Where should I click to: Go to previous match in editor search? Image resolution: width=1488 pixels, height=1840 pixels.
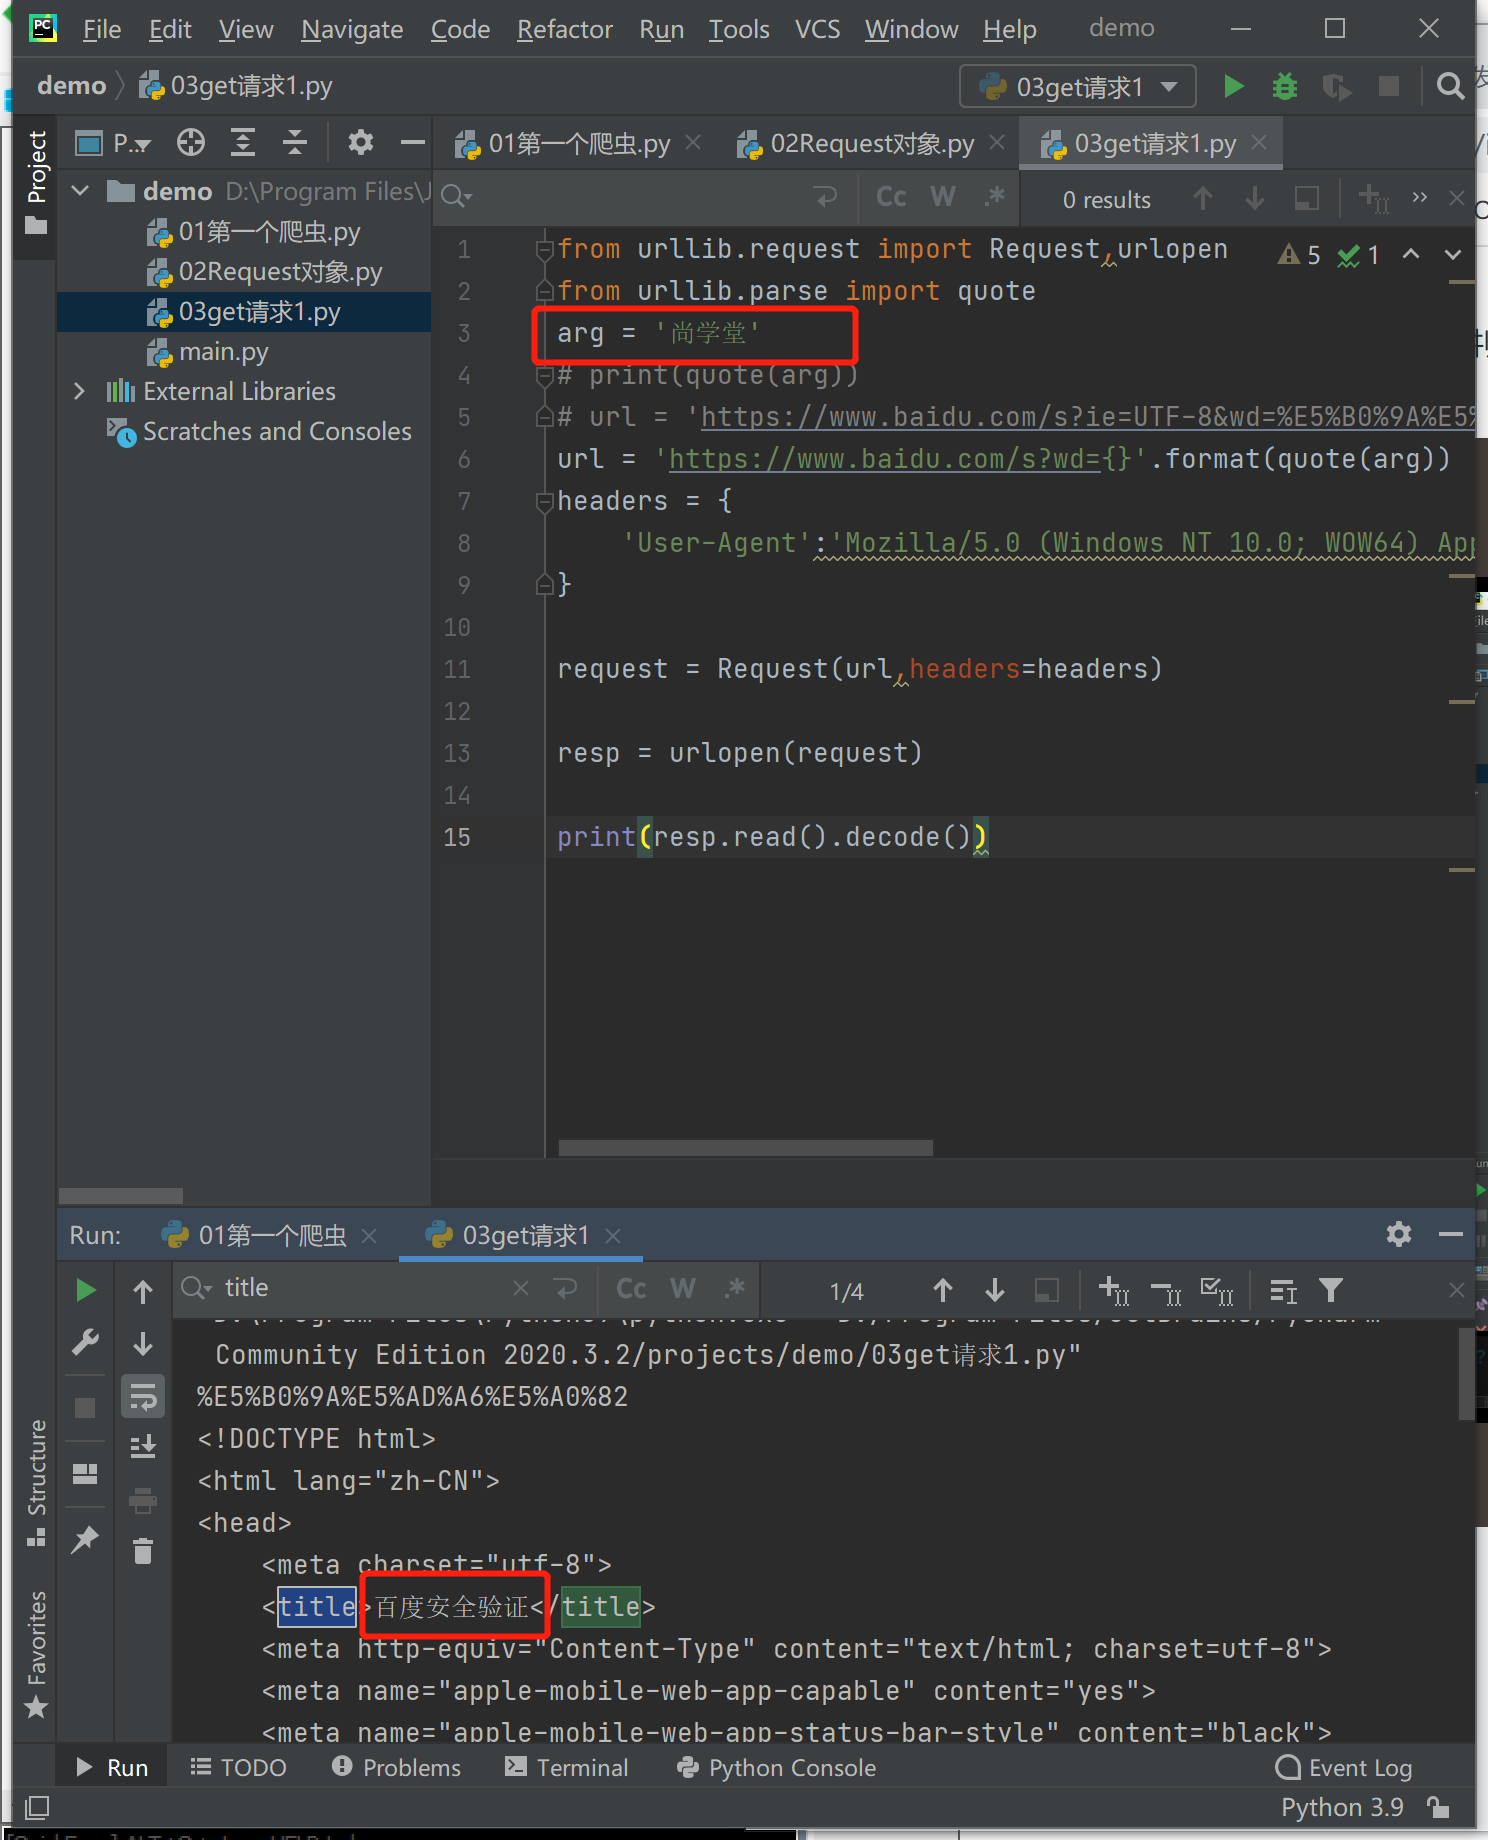(1203, 199)
